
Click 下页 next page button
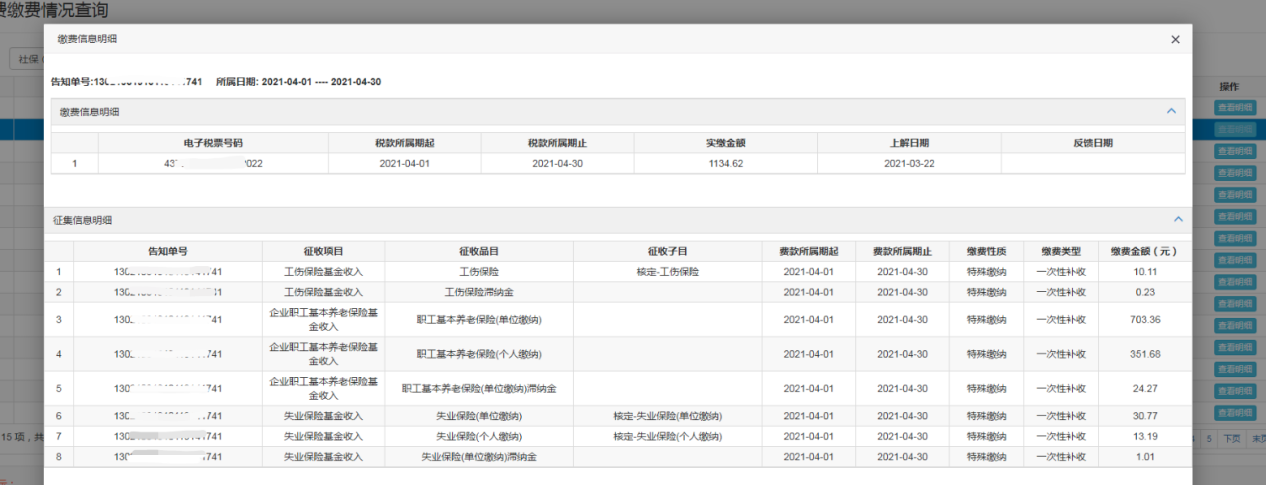click(x=1232, y=438)
